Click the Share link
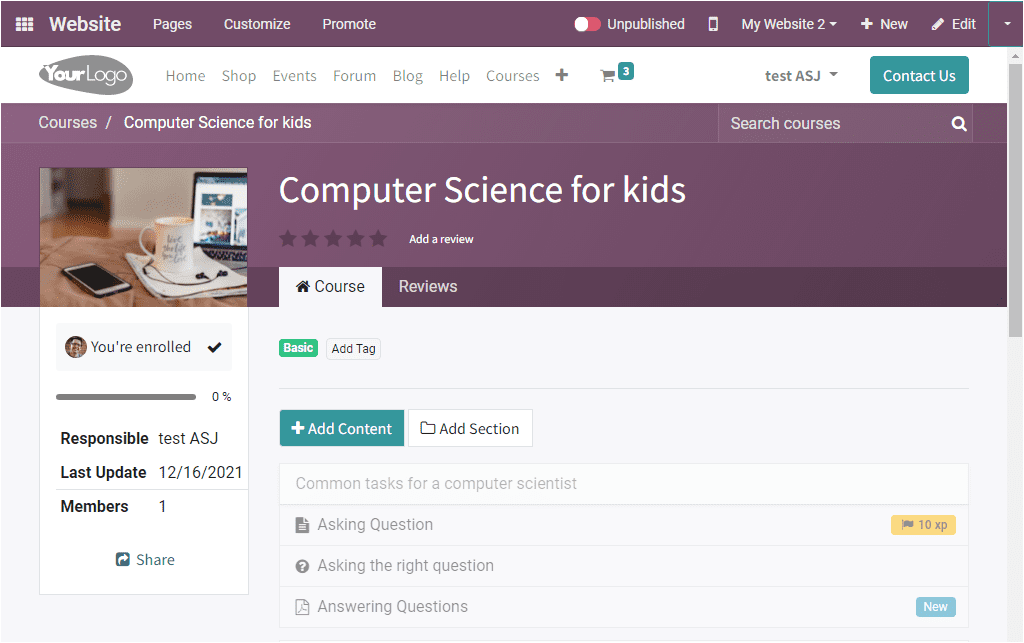Screen dimensions: 1024x643 [145, 559]
